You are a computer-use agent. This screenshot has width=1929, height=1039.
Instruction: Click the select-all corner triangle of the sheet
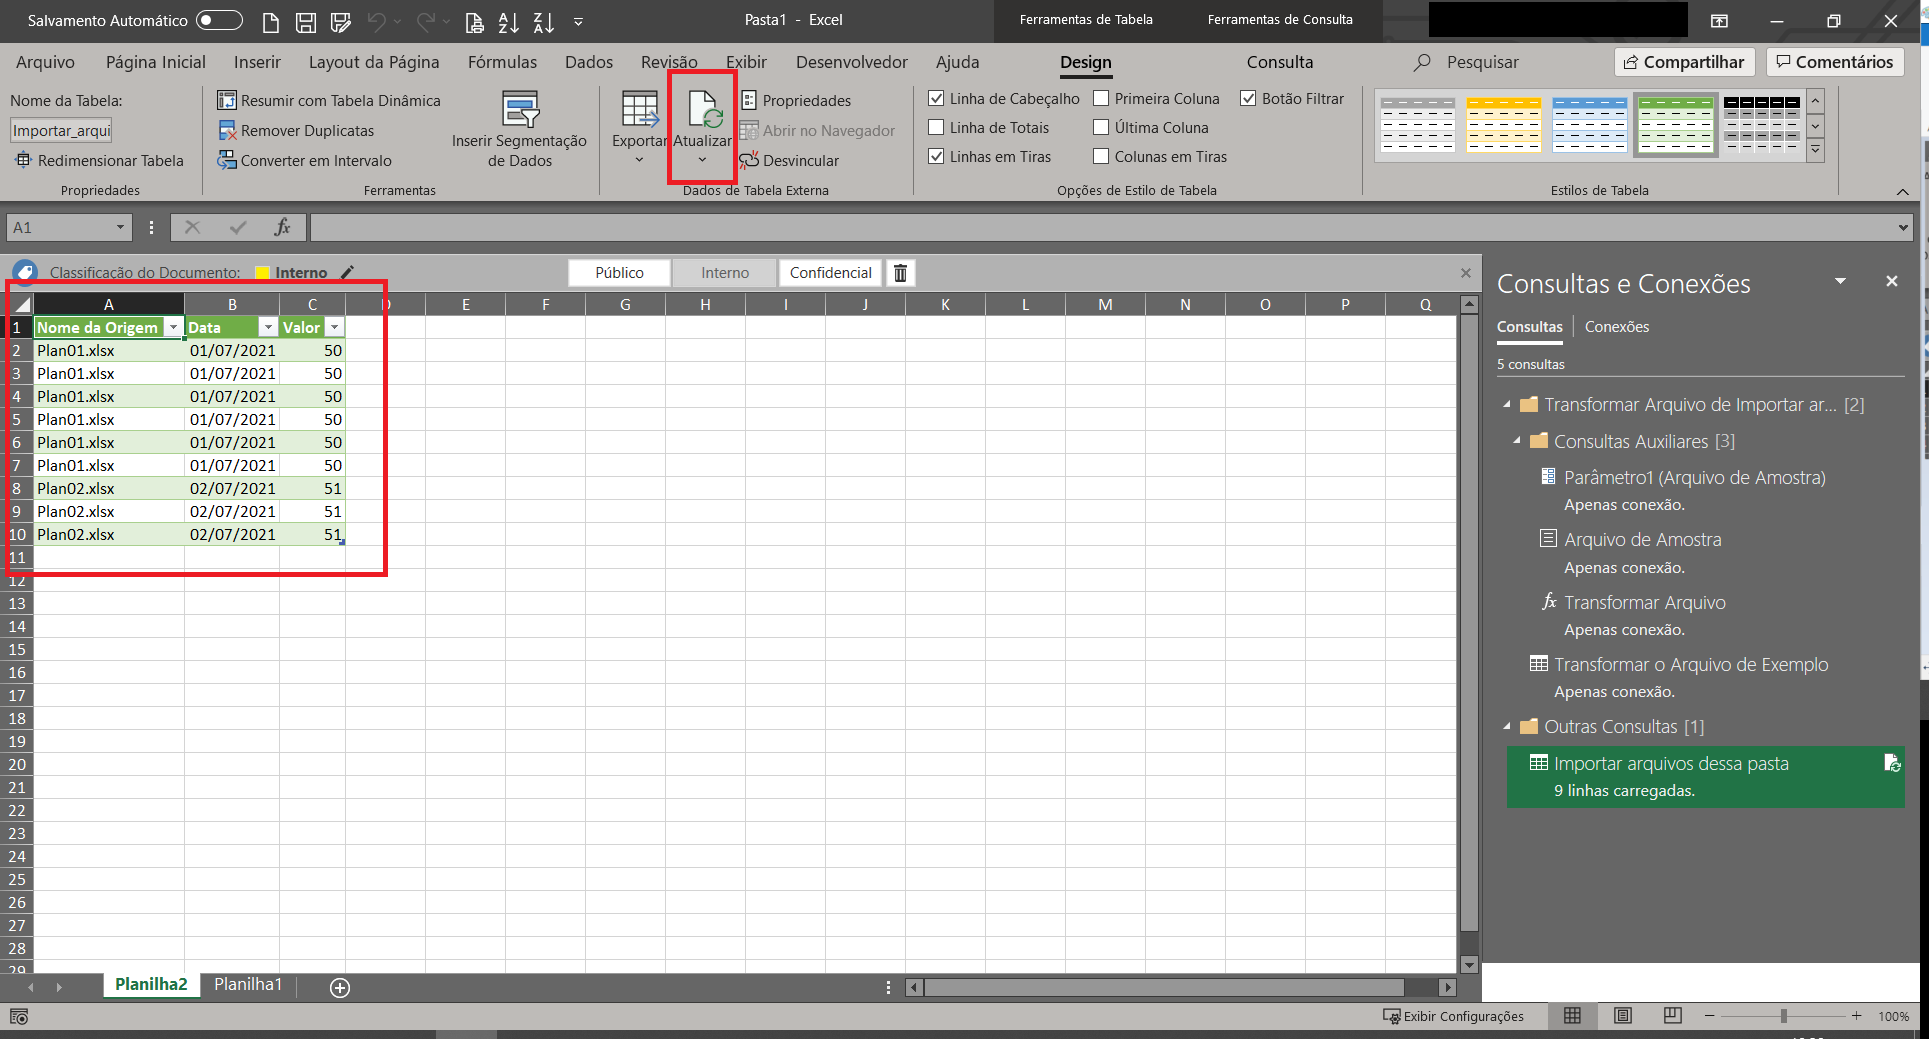[21, 304]
